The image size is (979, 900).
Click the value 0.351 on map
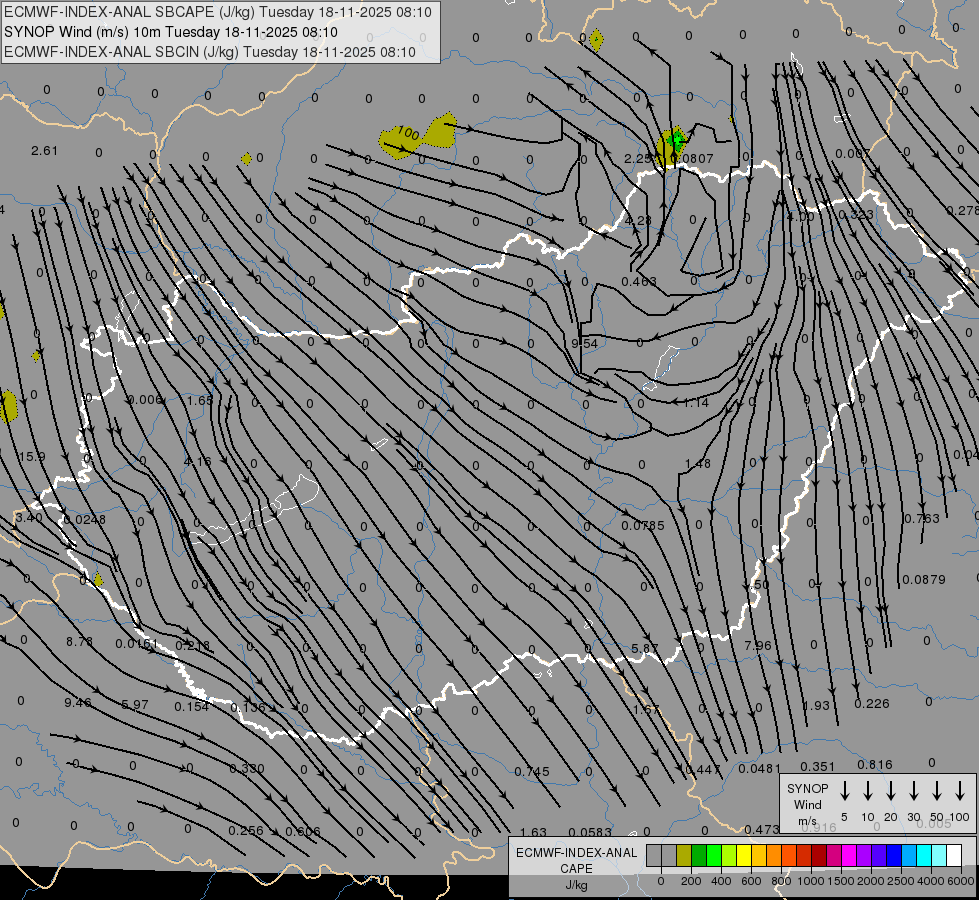pos(817,766)
